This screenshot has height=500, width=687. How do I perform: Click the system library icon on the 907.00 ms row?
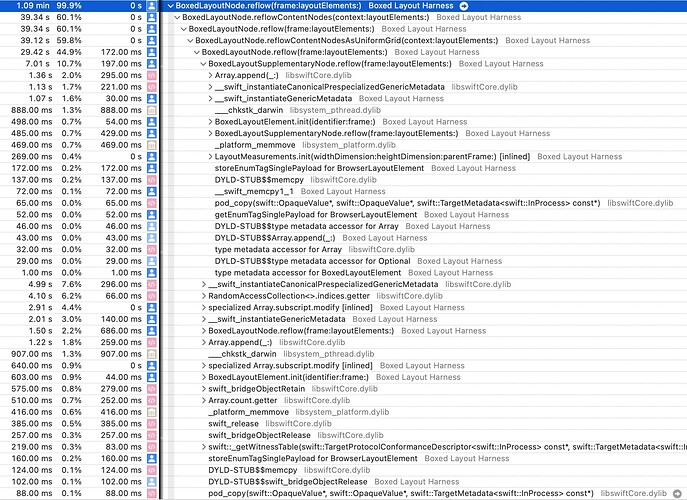tap(152, 354)
